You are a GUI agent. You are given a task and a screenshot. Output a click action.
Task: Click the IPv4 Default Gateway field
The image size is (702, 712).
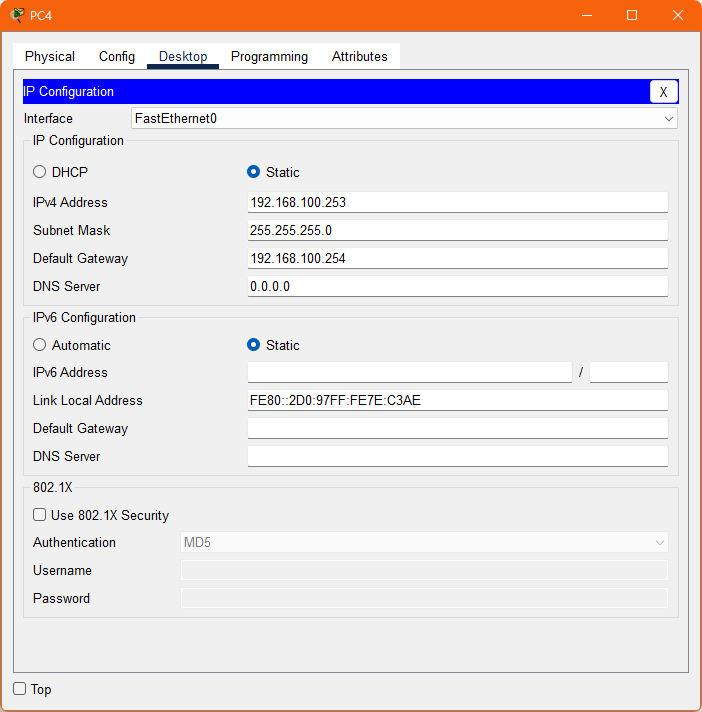pos(458,258)
